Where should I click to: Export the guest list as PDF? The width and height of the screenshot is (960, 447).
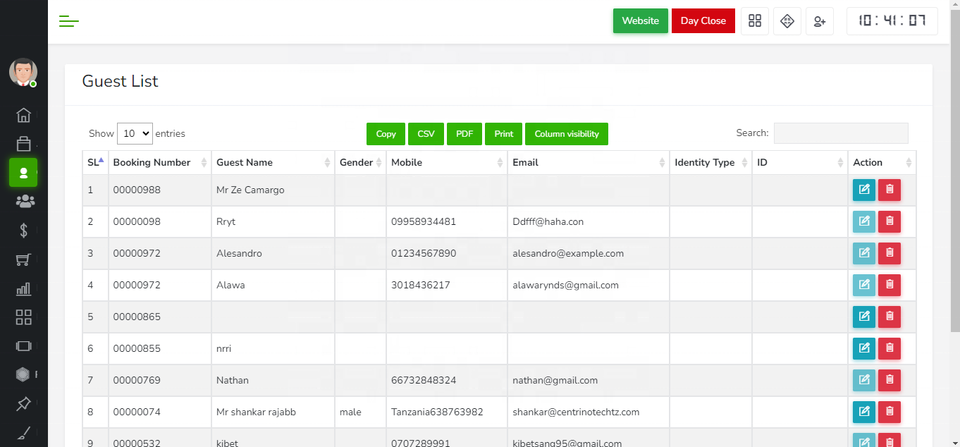tap(464, 134)
